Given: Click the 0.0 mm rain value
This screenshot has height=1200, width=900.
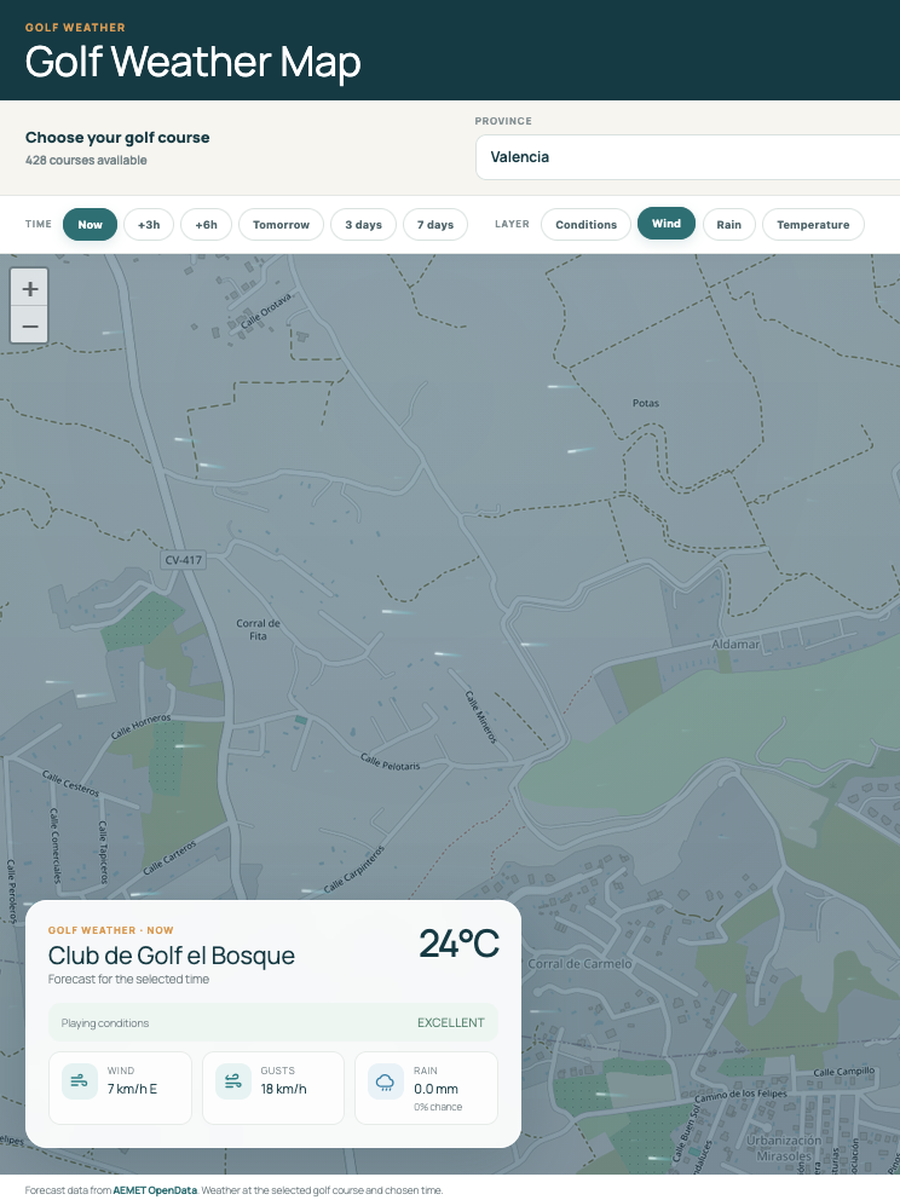Looking at the screenshot, I should 436,1089.
